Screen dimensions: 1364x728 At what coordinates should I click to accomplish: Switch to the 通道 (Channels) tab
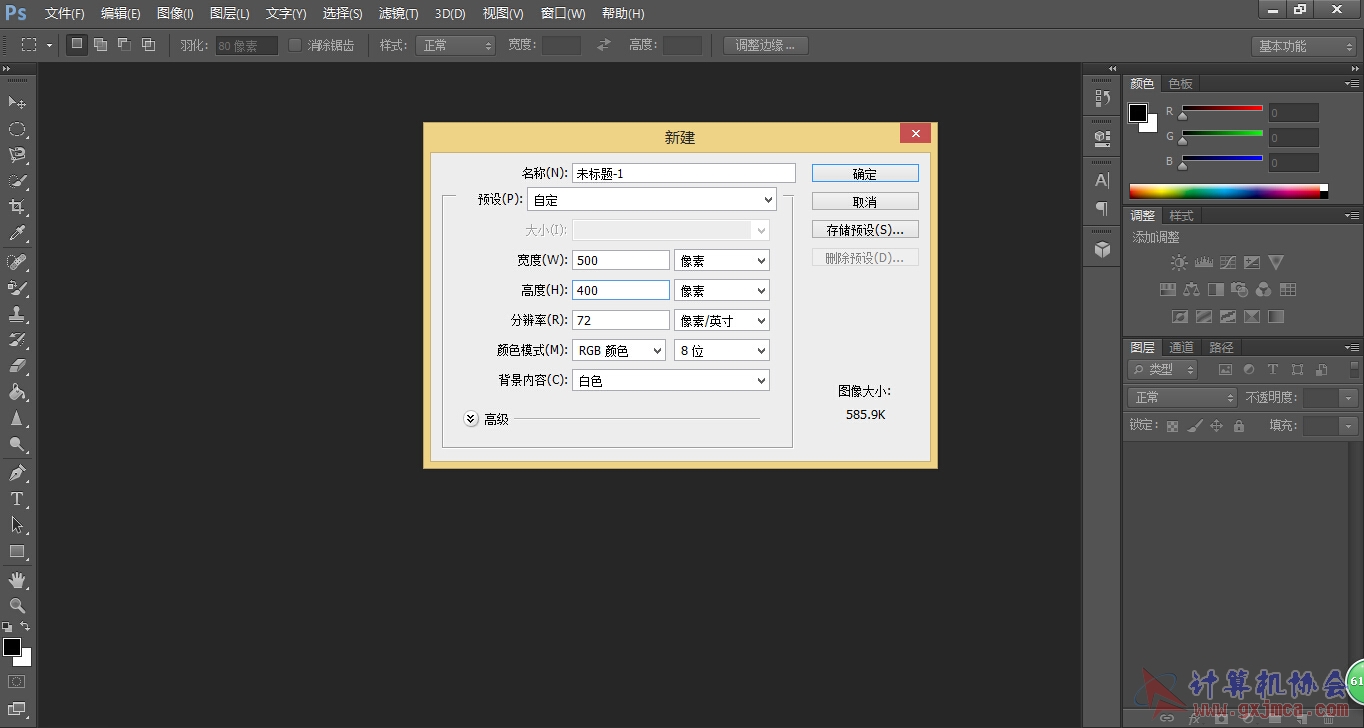[1181, 347]
